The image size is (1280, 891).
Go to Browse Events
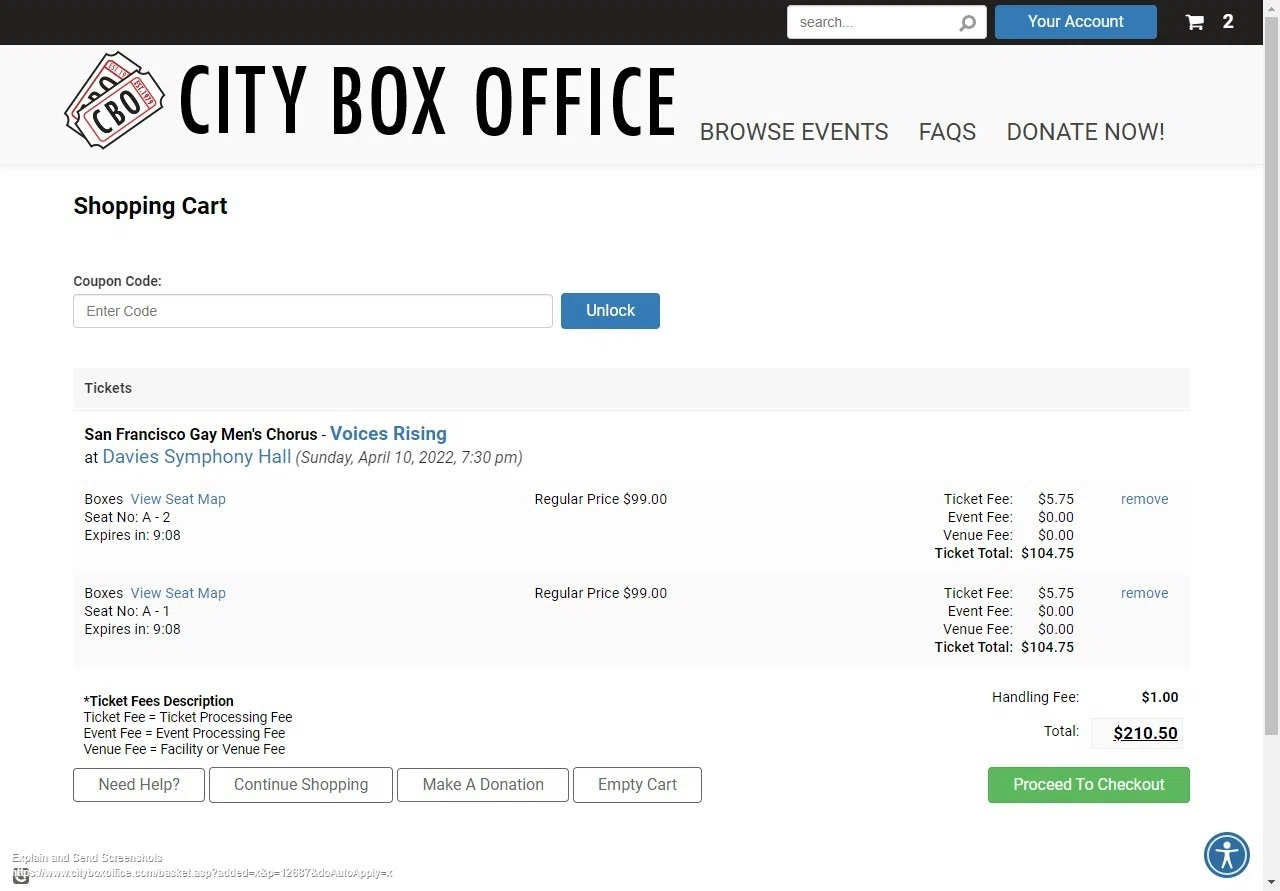[x=794, y=132]
